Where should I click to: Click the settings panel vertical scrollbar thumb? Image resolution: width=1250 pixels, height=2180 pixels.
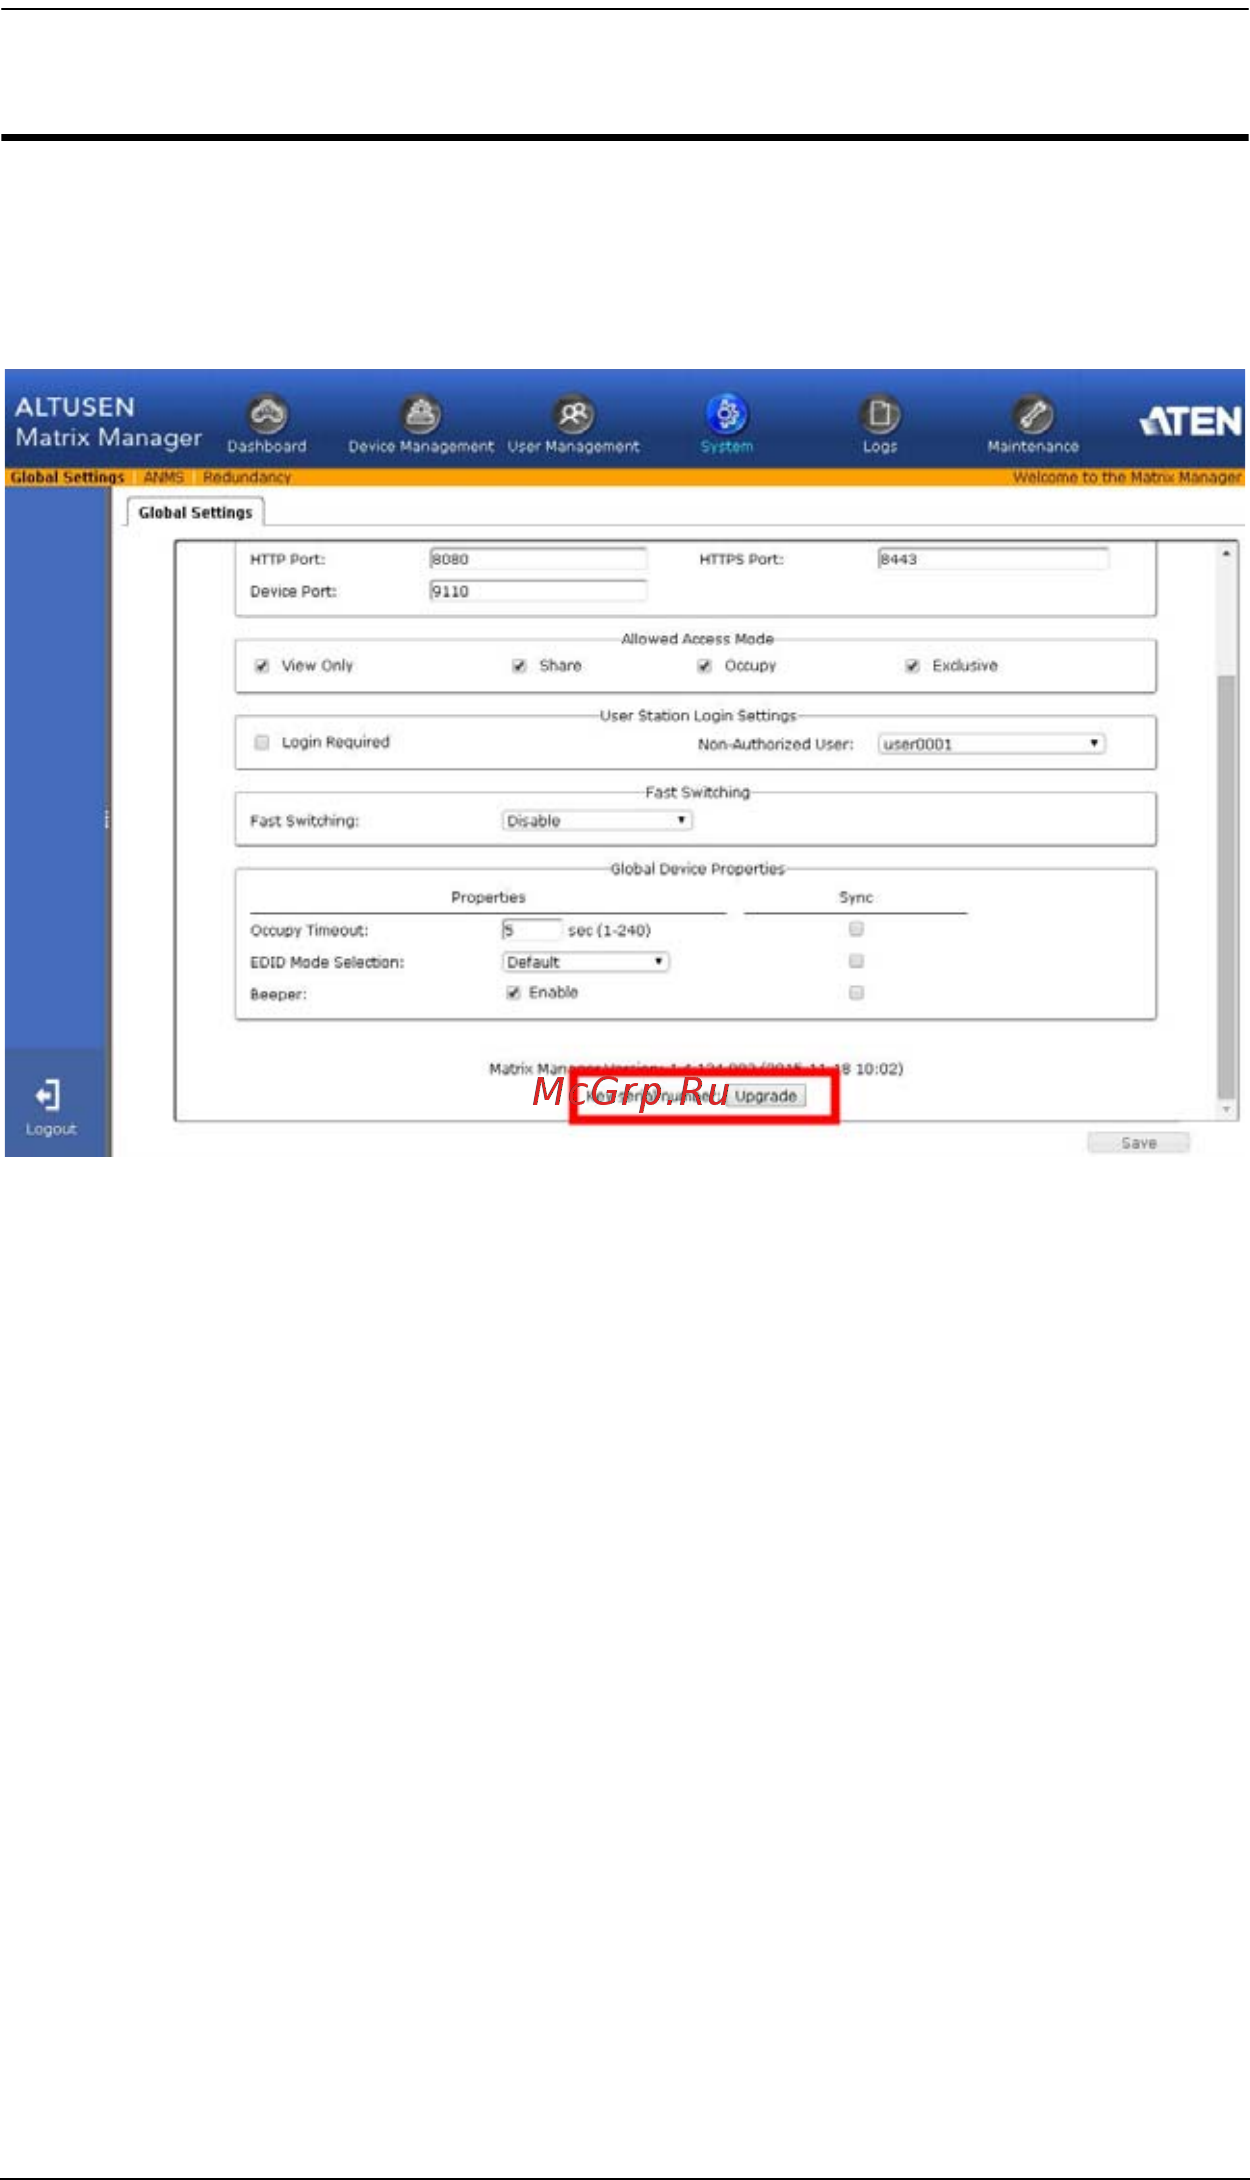(x=1226, y=887)
